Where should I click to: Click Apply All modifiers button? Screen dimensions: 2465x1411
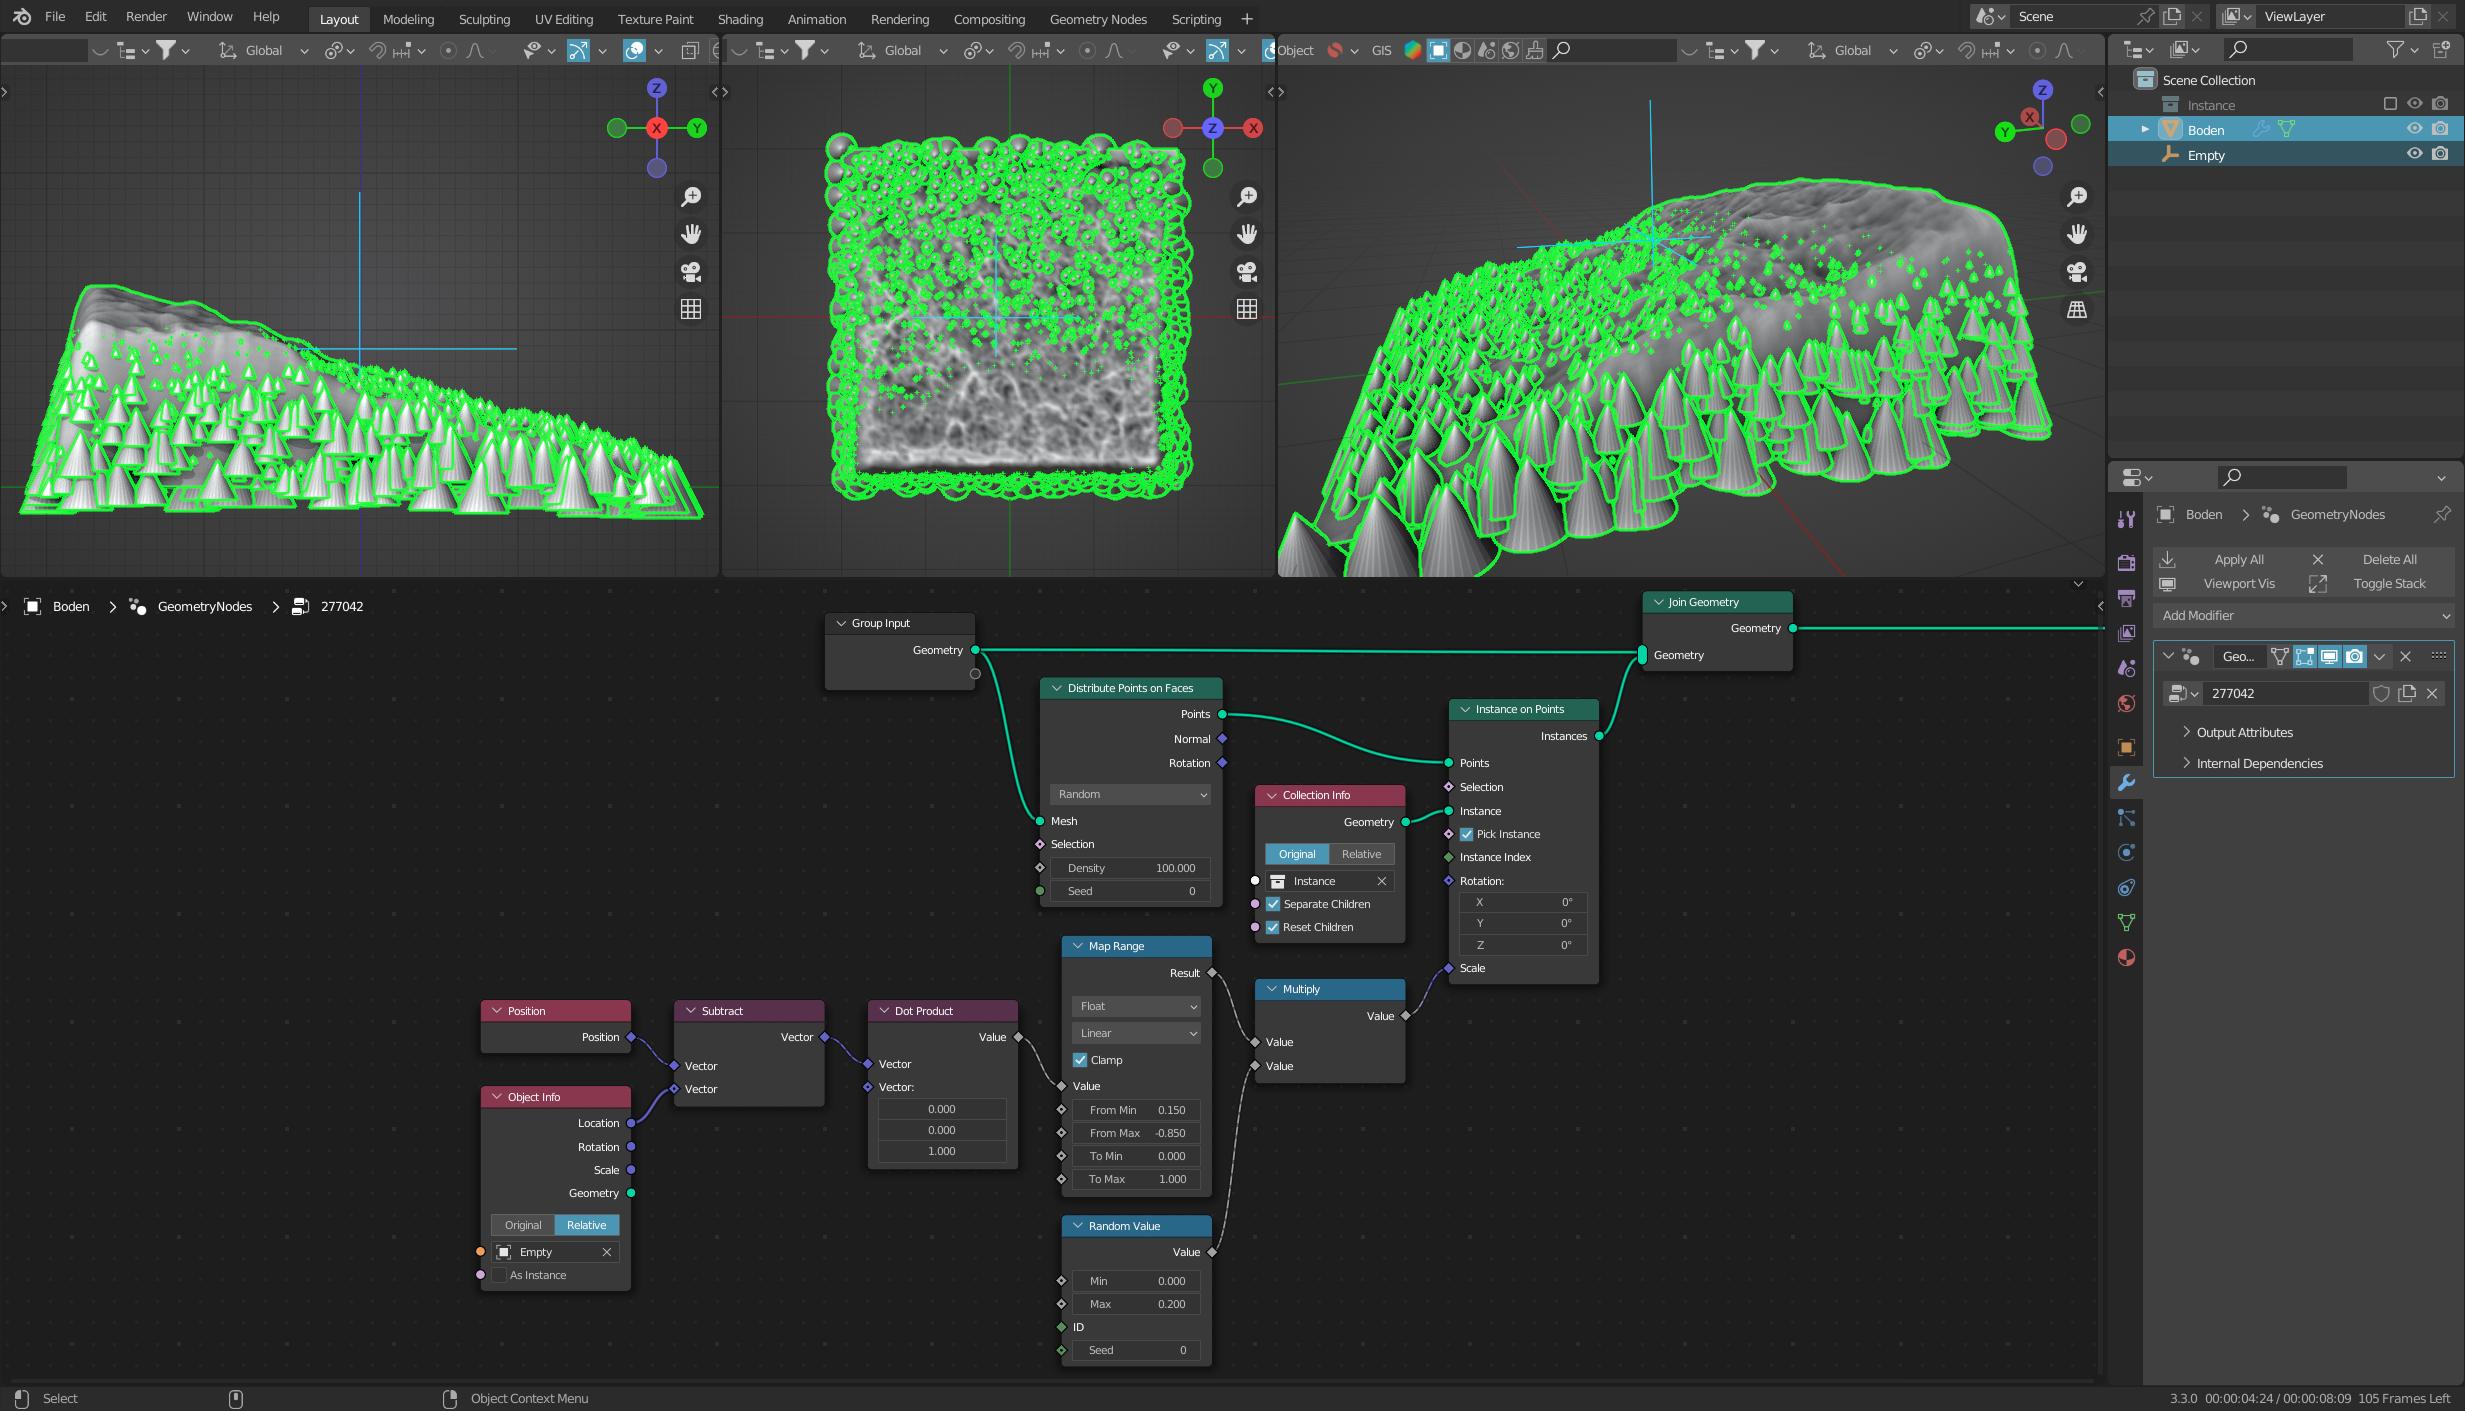pyautogui.click(x=2227, y=559)
